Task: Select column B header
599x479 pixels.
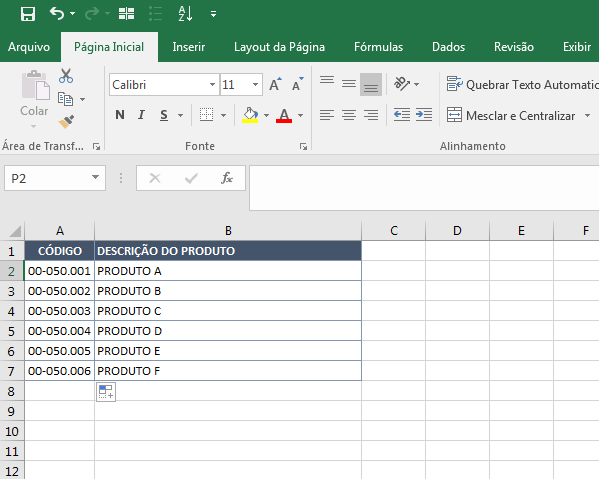Action: pyautogui.click(x=228, y=231)
